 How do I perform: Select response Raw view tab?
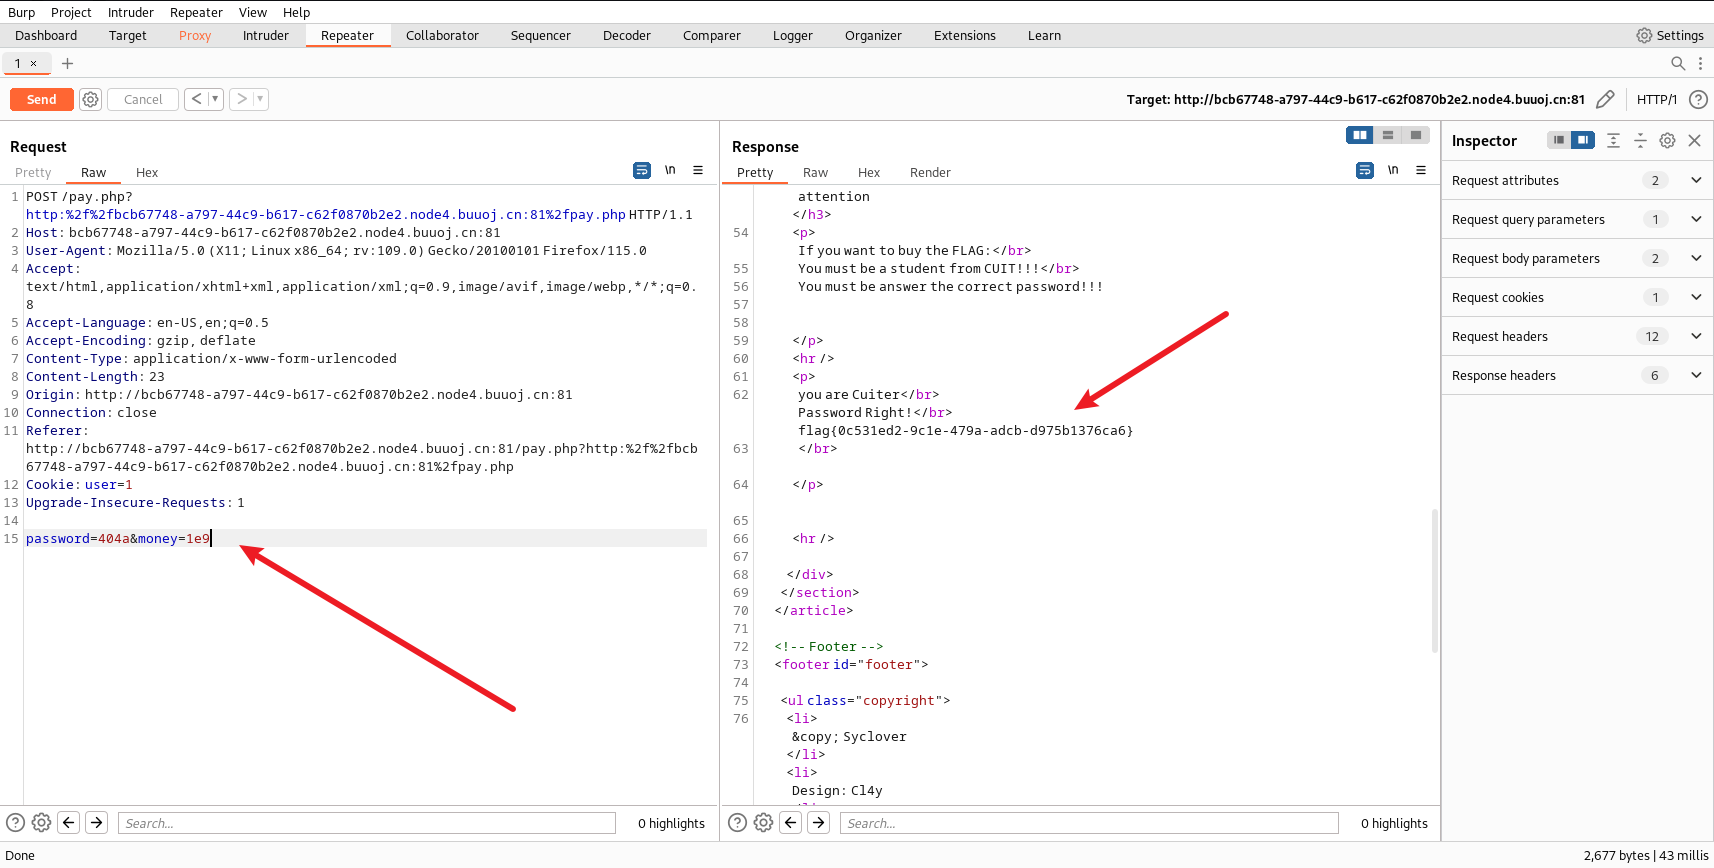pyautogui.click(x=816, y=172)
